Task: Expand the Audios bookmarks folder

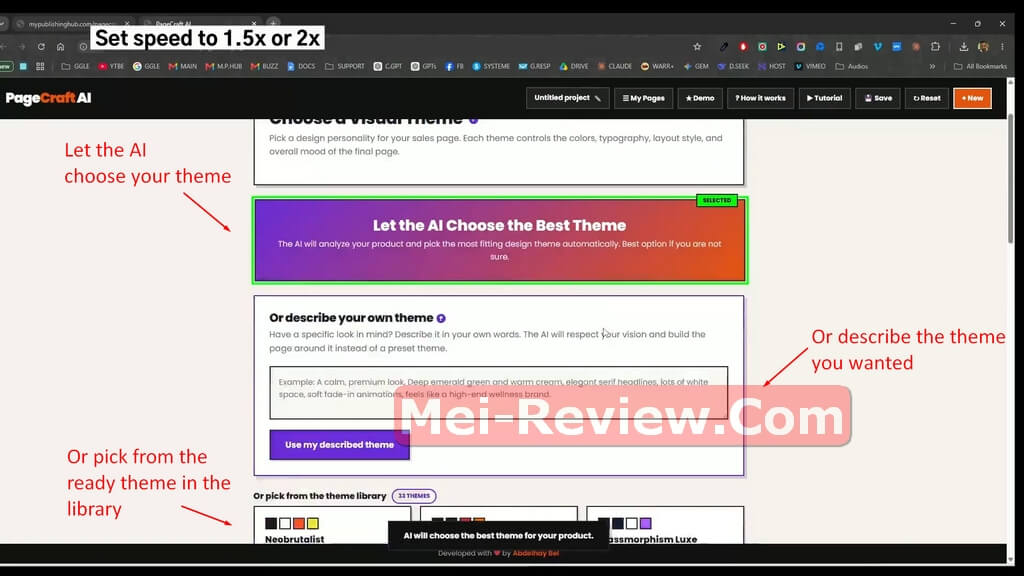Action: [x=852, y=66]
